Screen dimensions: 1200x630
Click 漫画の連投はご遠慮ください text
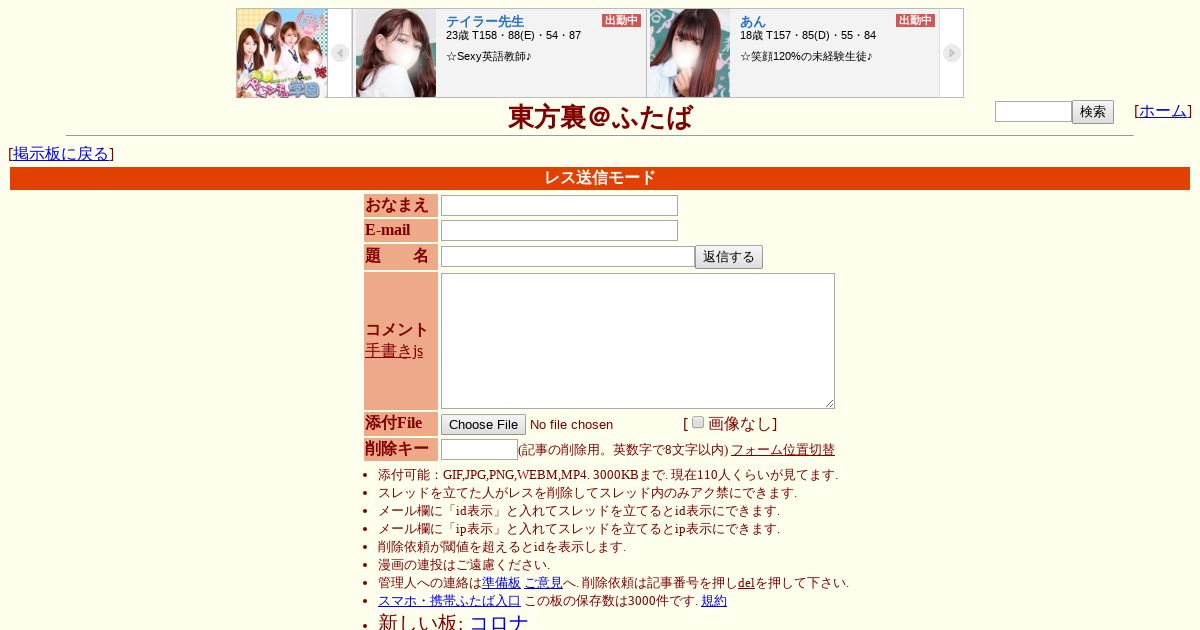(x=464, y=565)
